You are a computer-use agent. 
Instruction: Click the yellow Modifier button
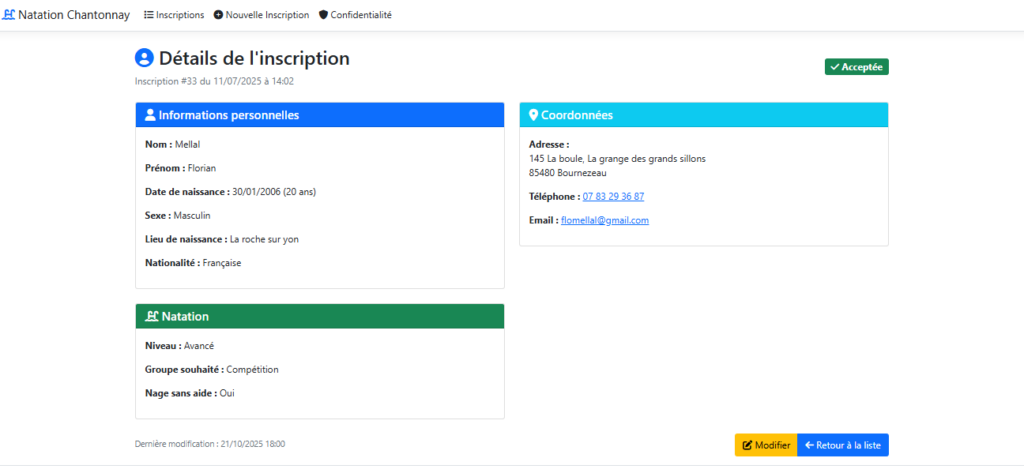[766, 445]
